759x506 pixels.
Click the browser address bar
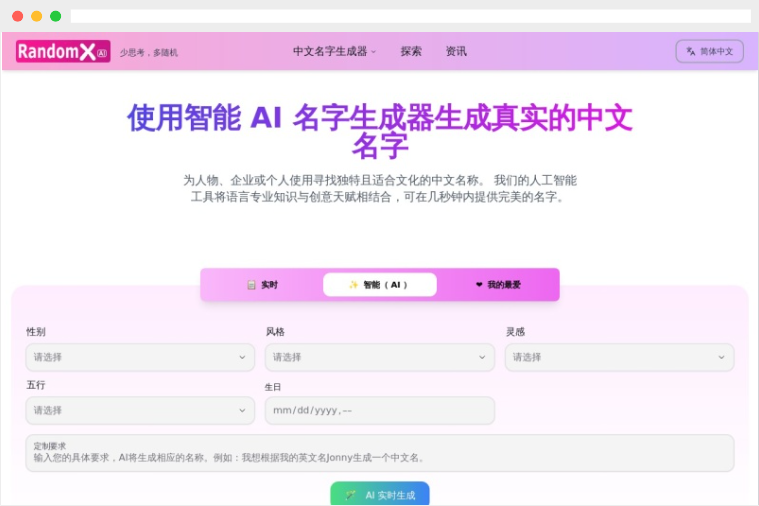410,16
